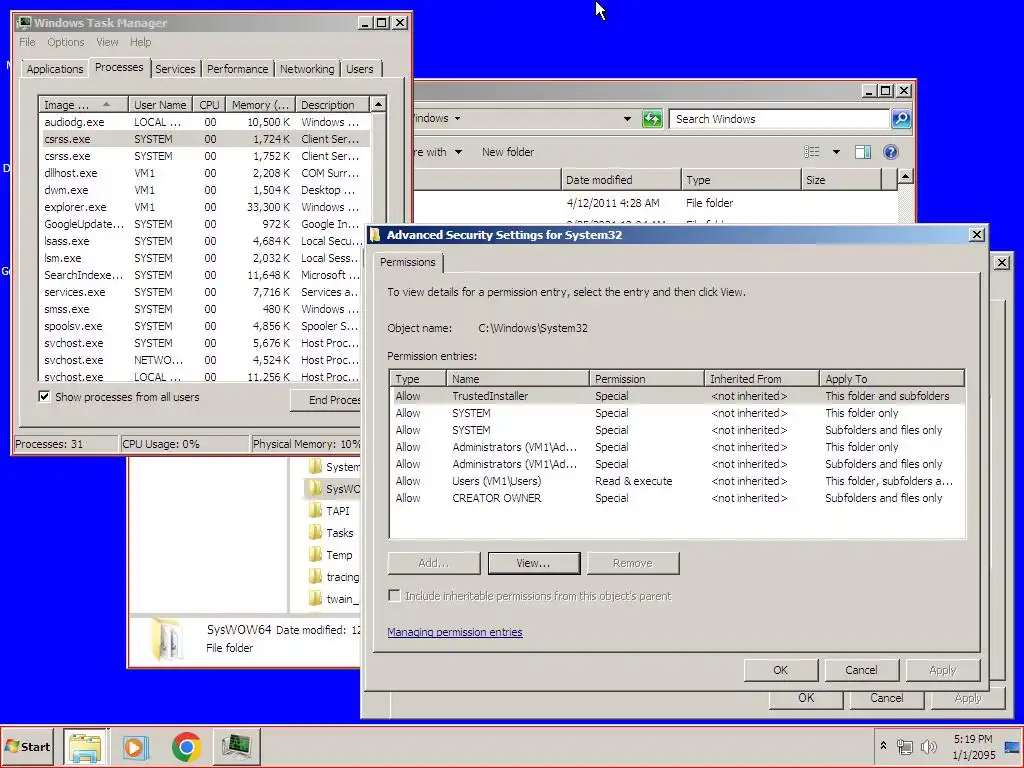
Task: Select the Tasks folder icon
Action: click(x=315, y=533)
